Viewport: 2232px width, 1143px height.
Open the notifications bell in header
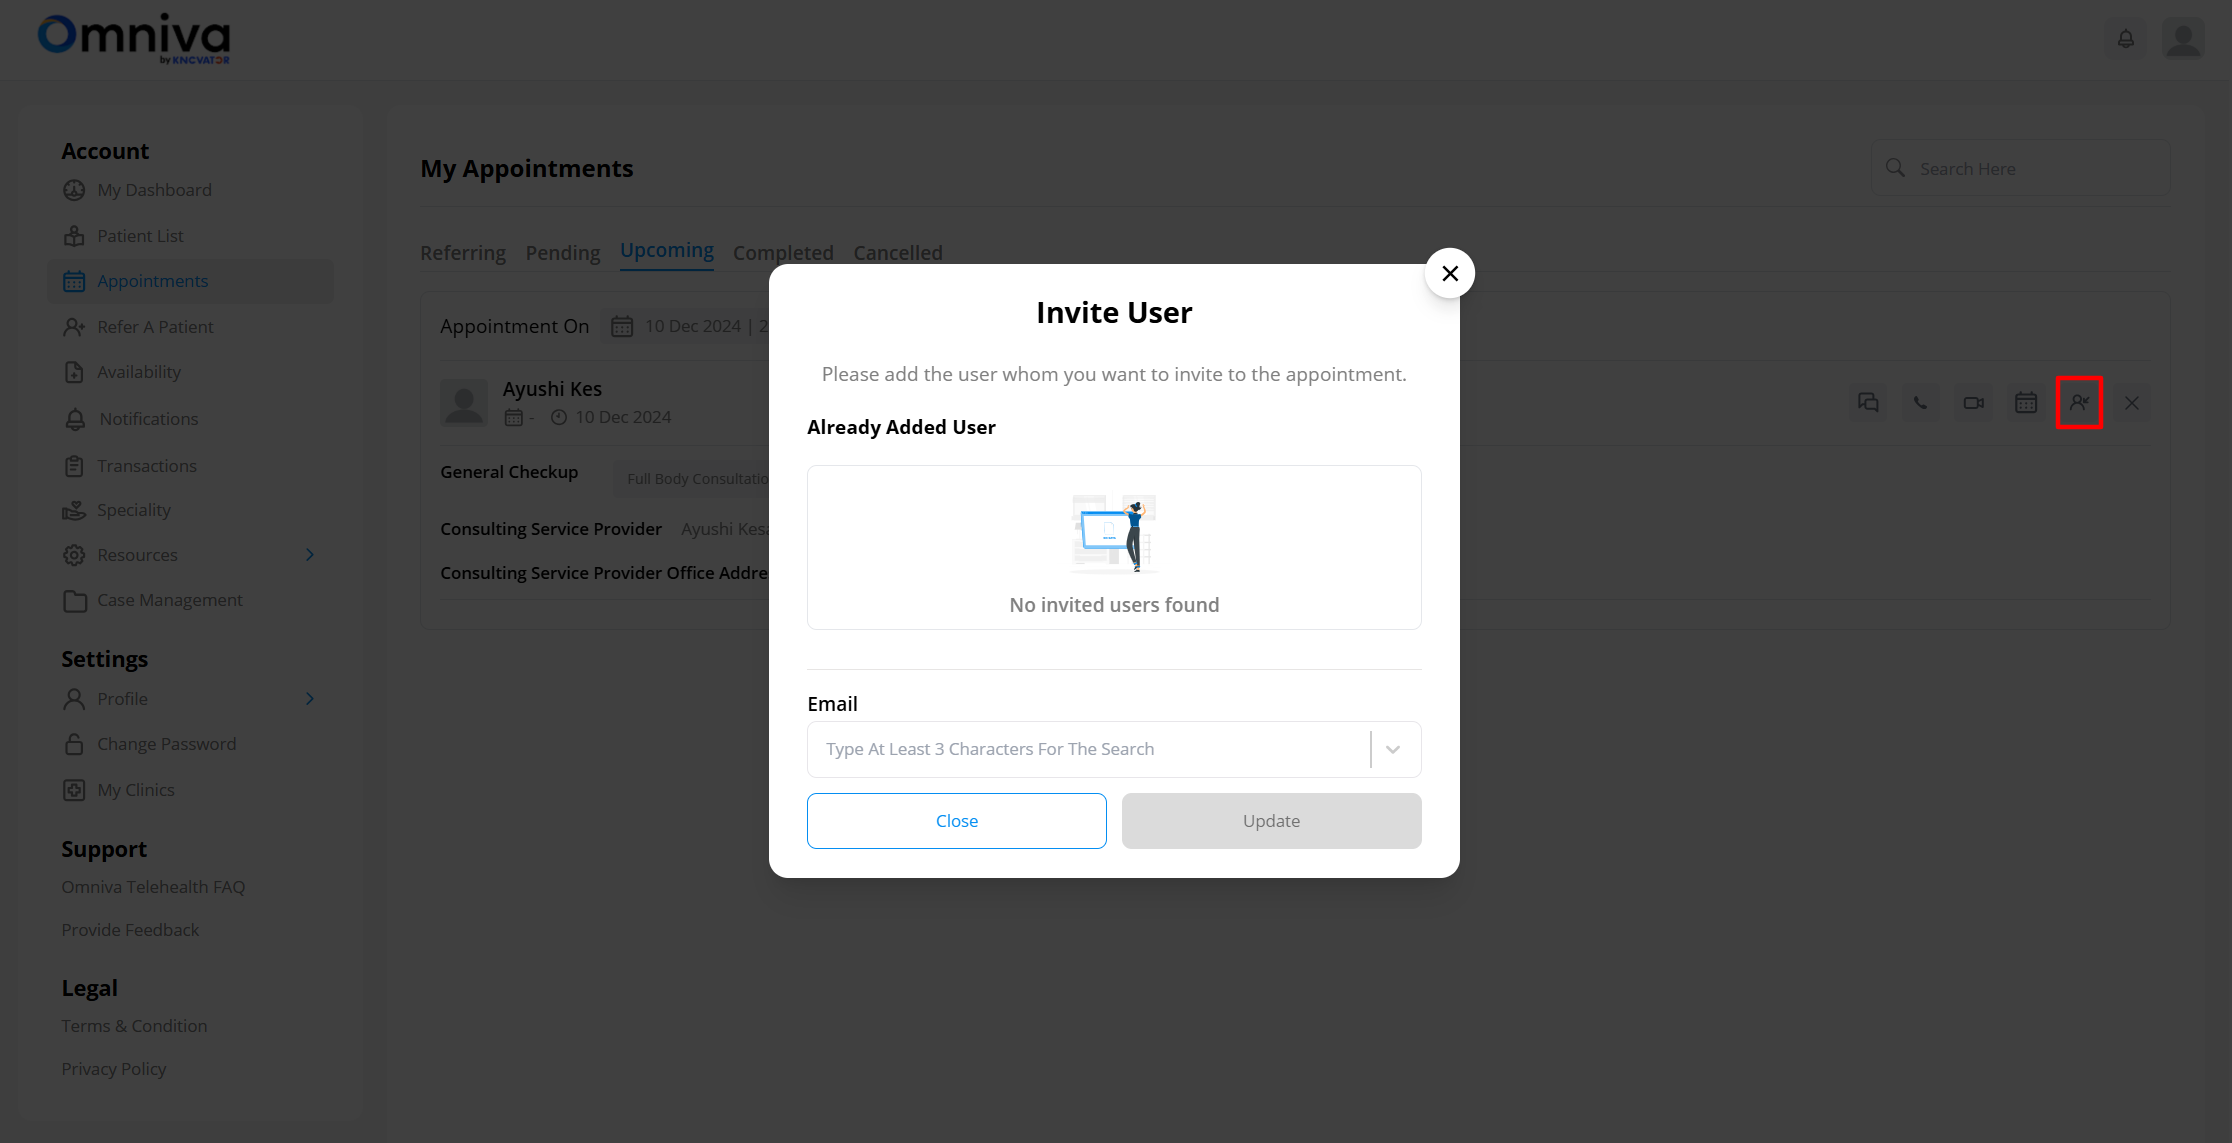tap(2126, 39)
